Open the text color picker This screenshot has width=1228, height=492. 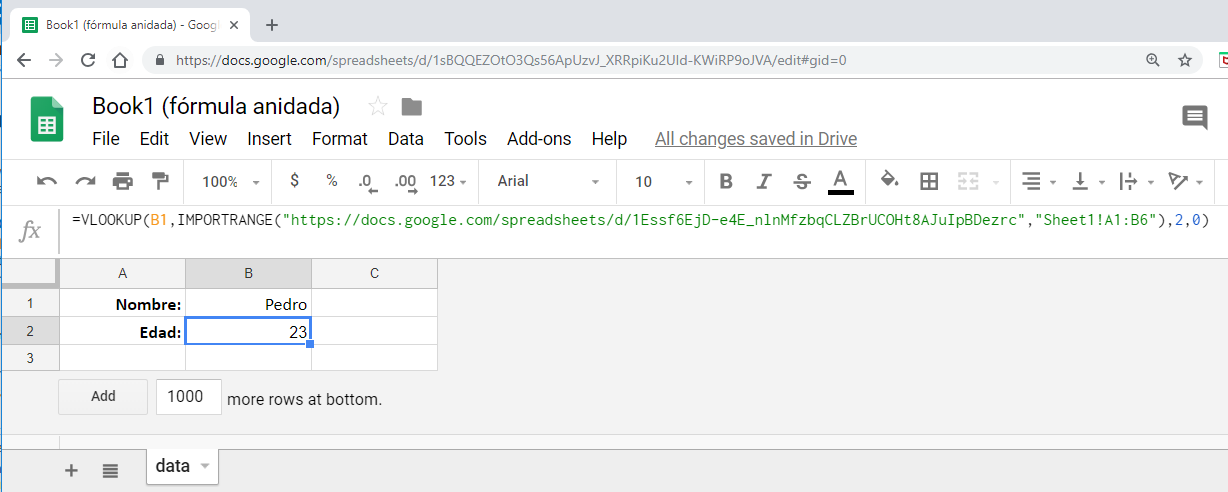tap(841, 181)
